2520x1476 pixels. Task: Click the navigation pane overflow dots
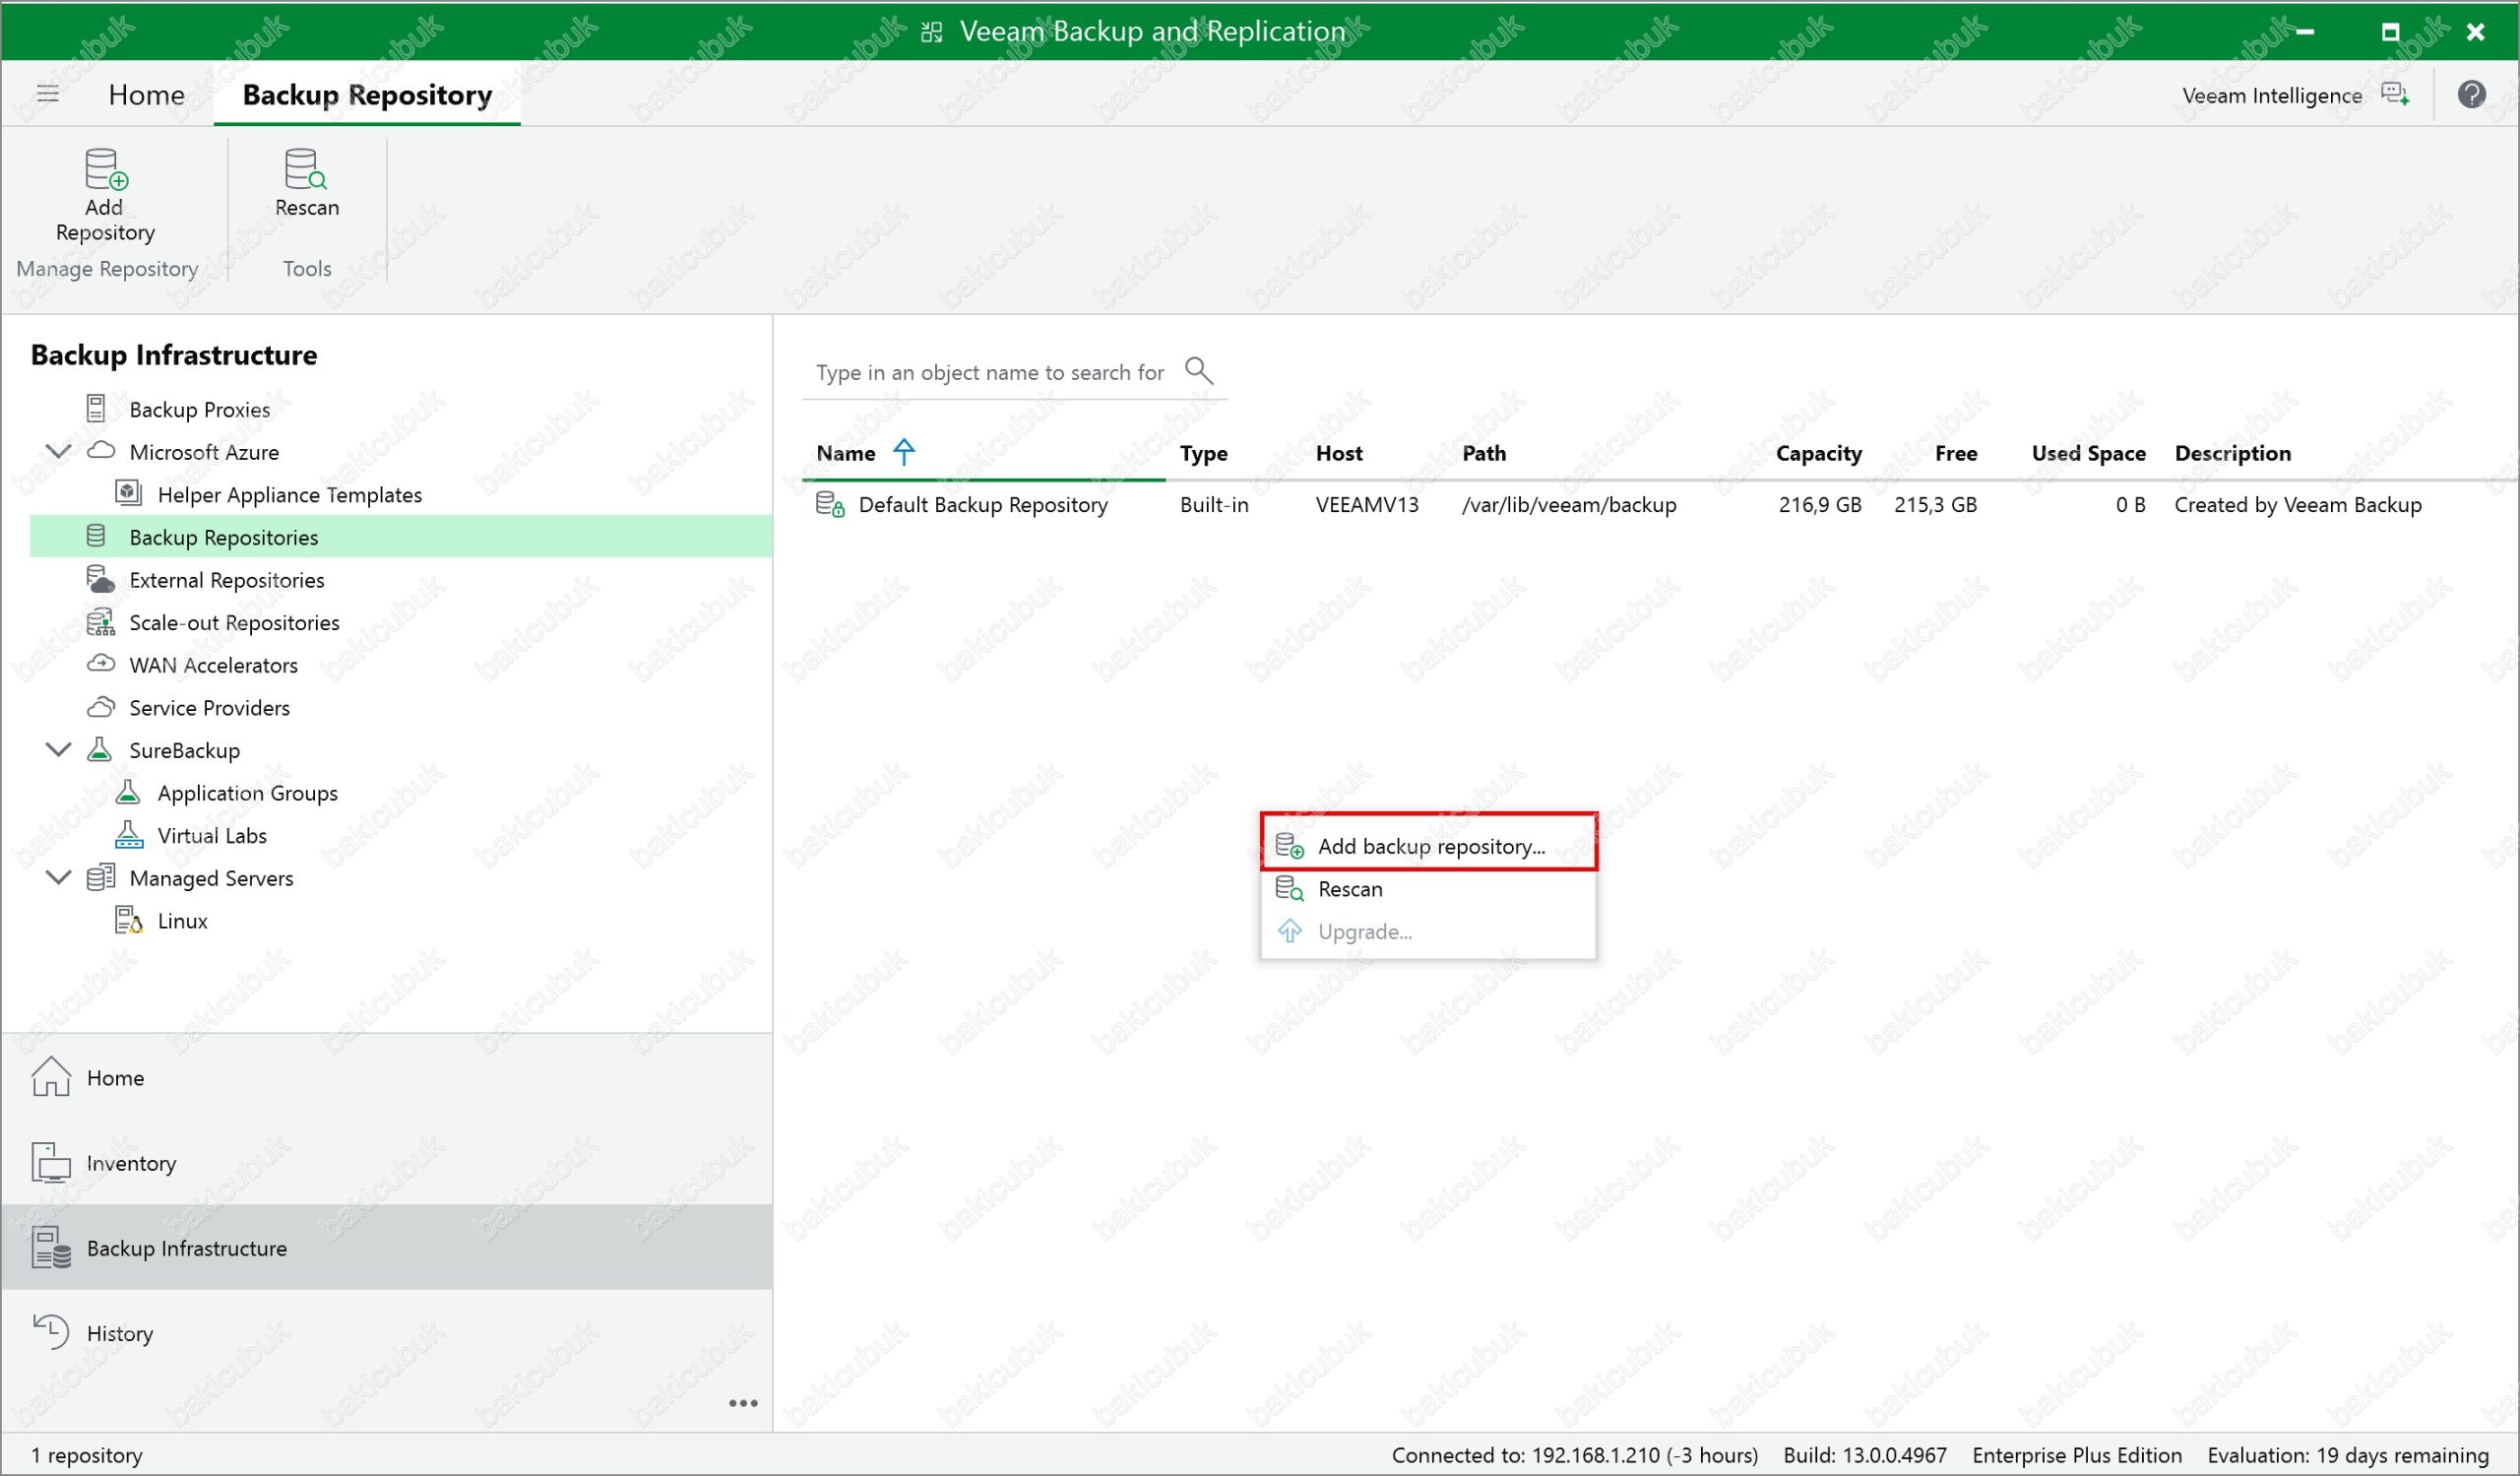click(x=742, y=1403)
